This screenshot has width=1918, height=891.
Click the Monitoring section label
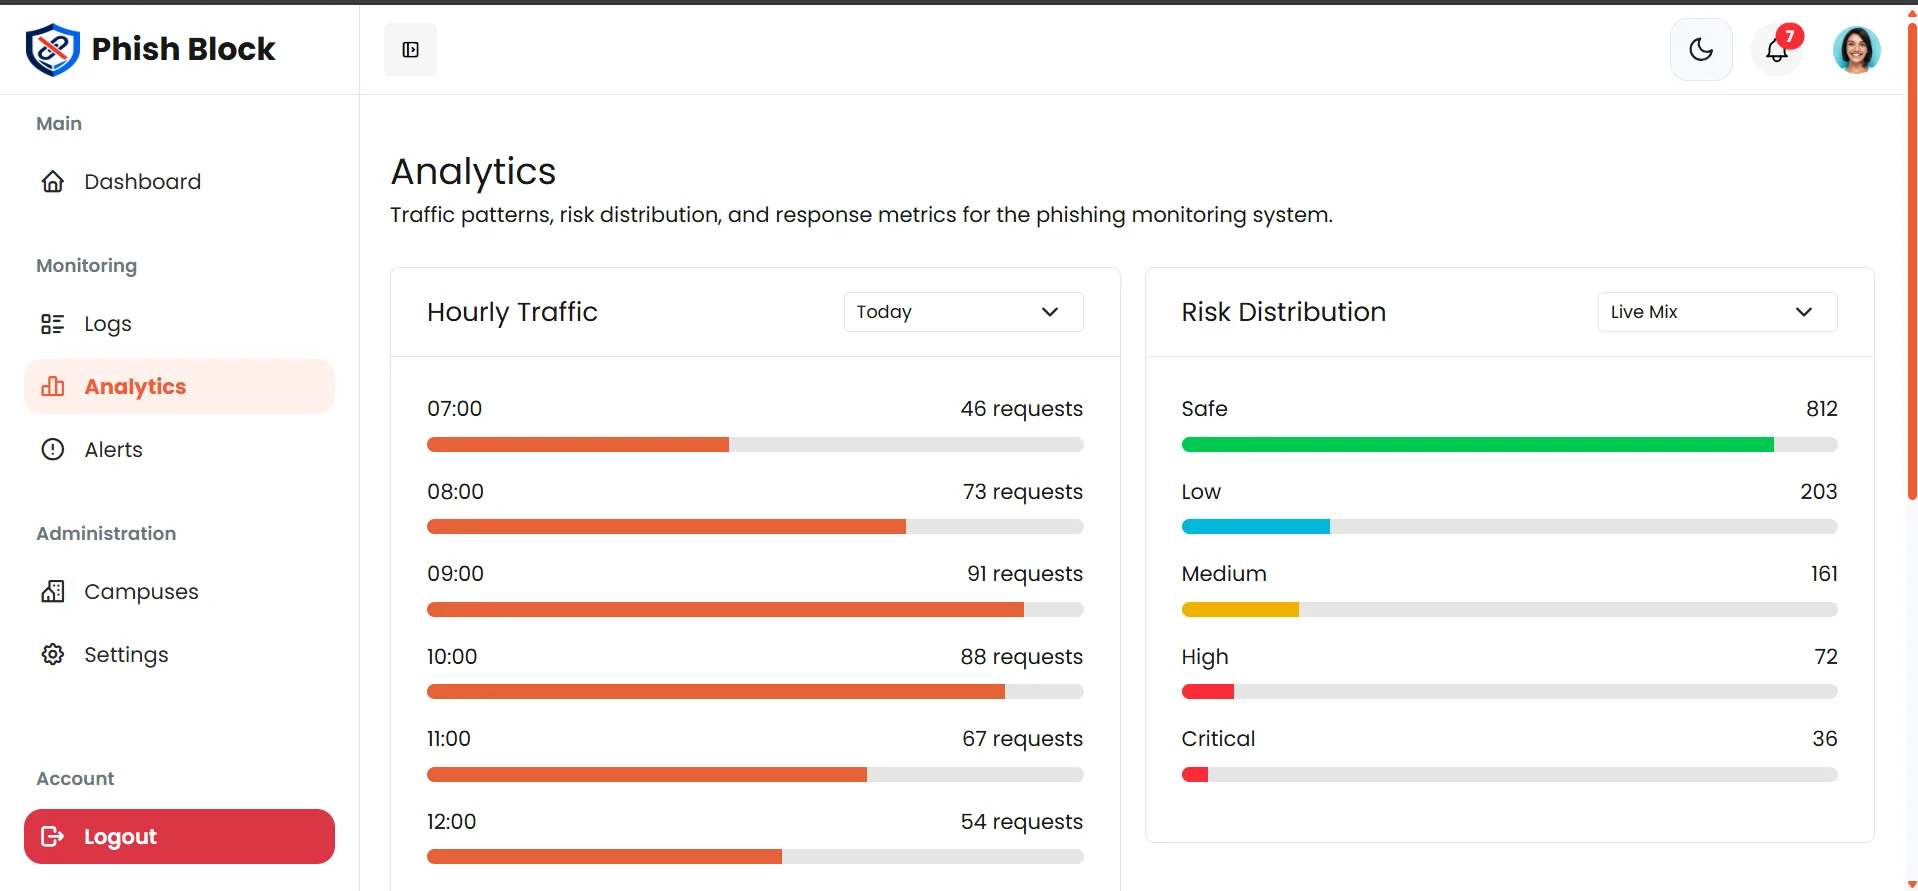pos(87,266)
